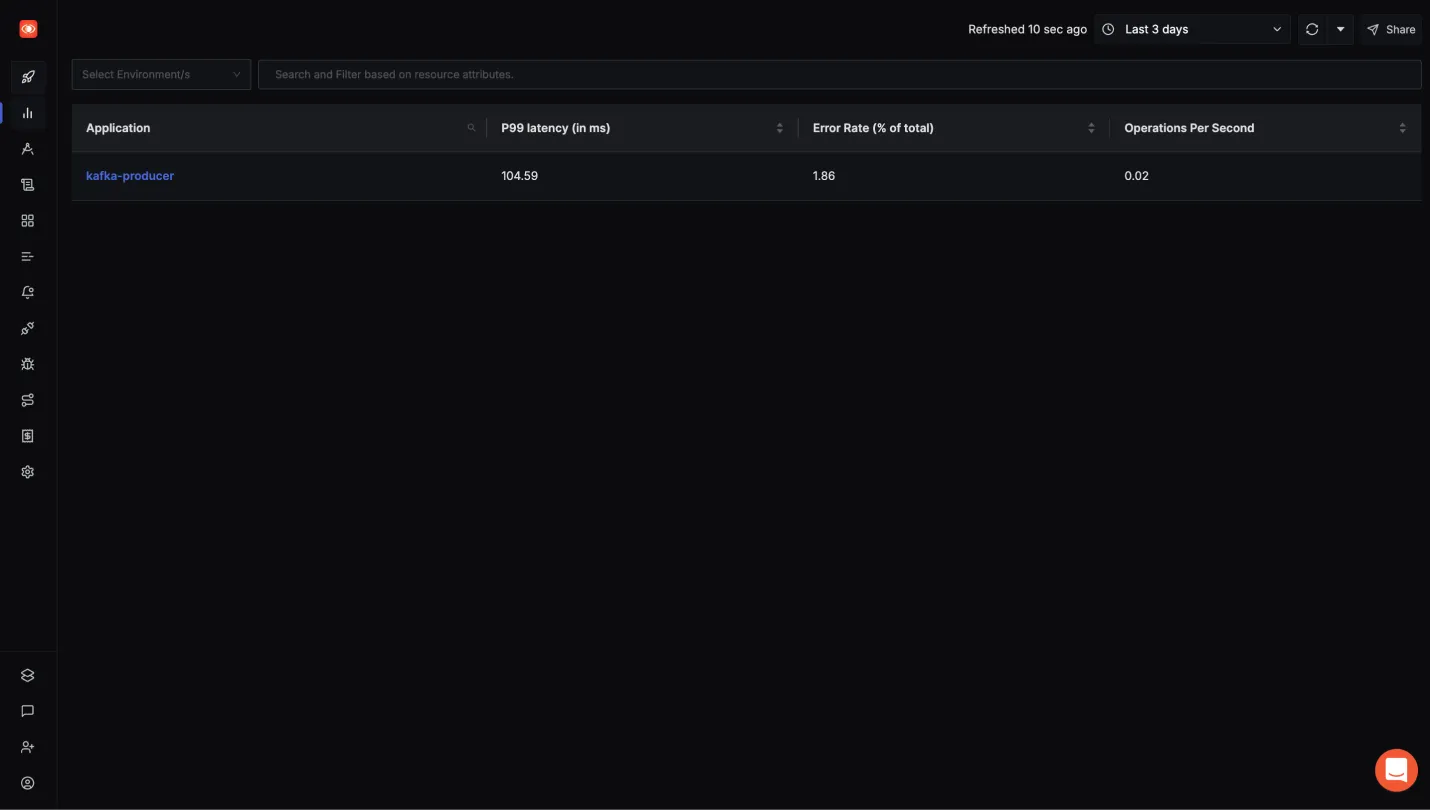Click the refresh icon button
1430x810 pixels.
tap(1312, 29)
